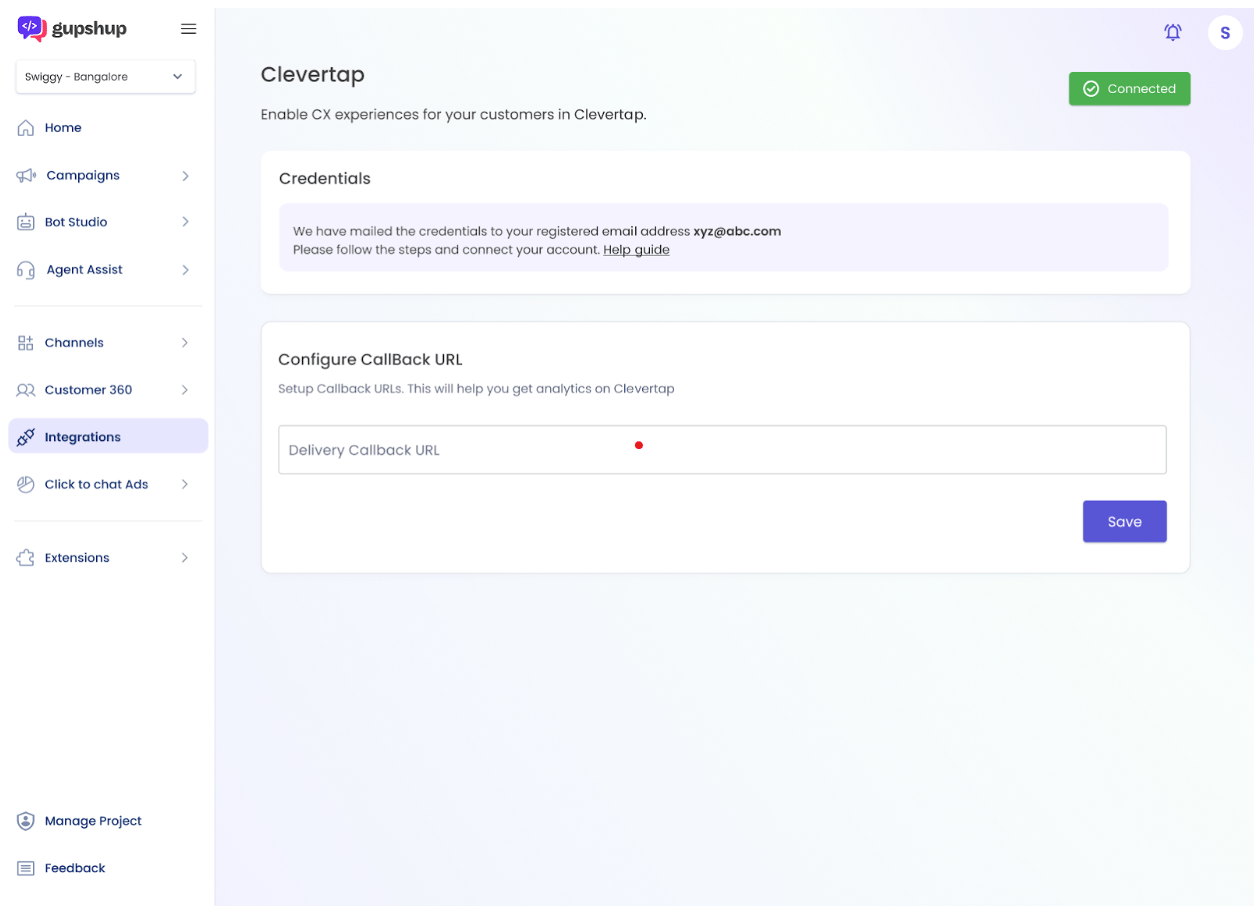1254x906 pixels.
Task: Click the Feedback form icon
Action: 26,868
